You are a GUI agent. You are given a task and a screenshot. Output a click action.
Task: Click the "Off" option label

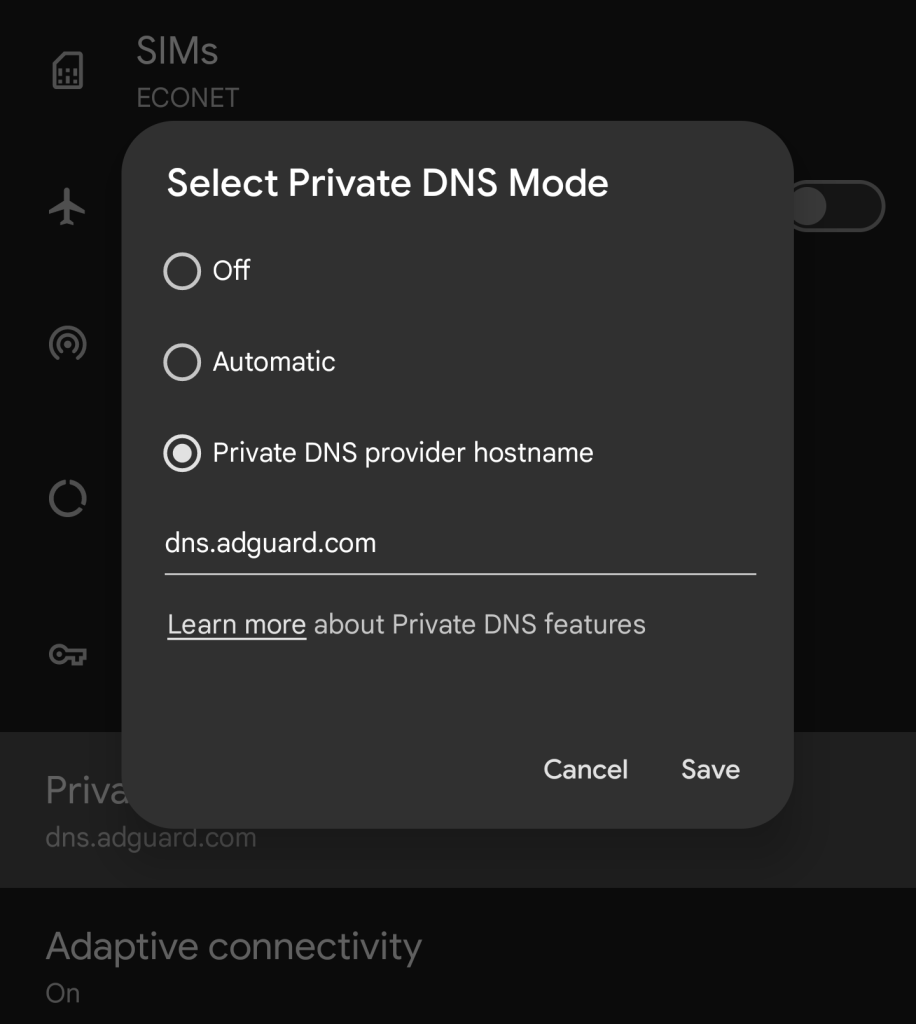pos(232,271)
